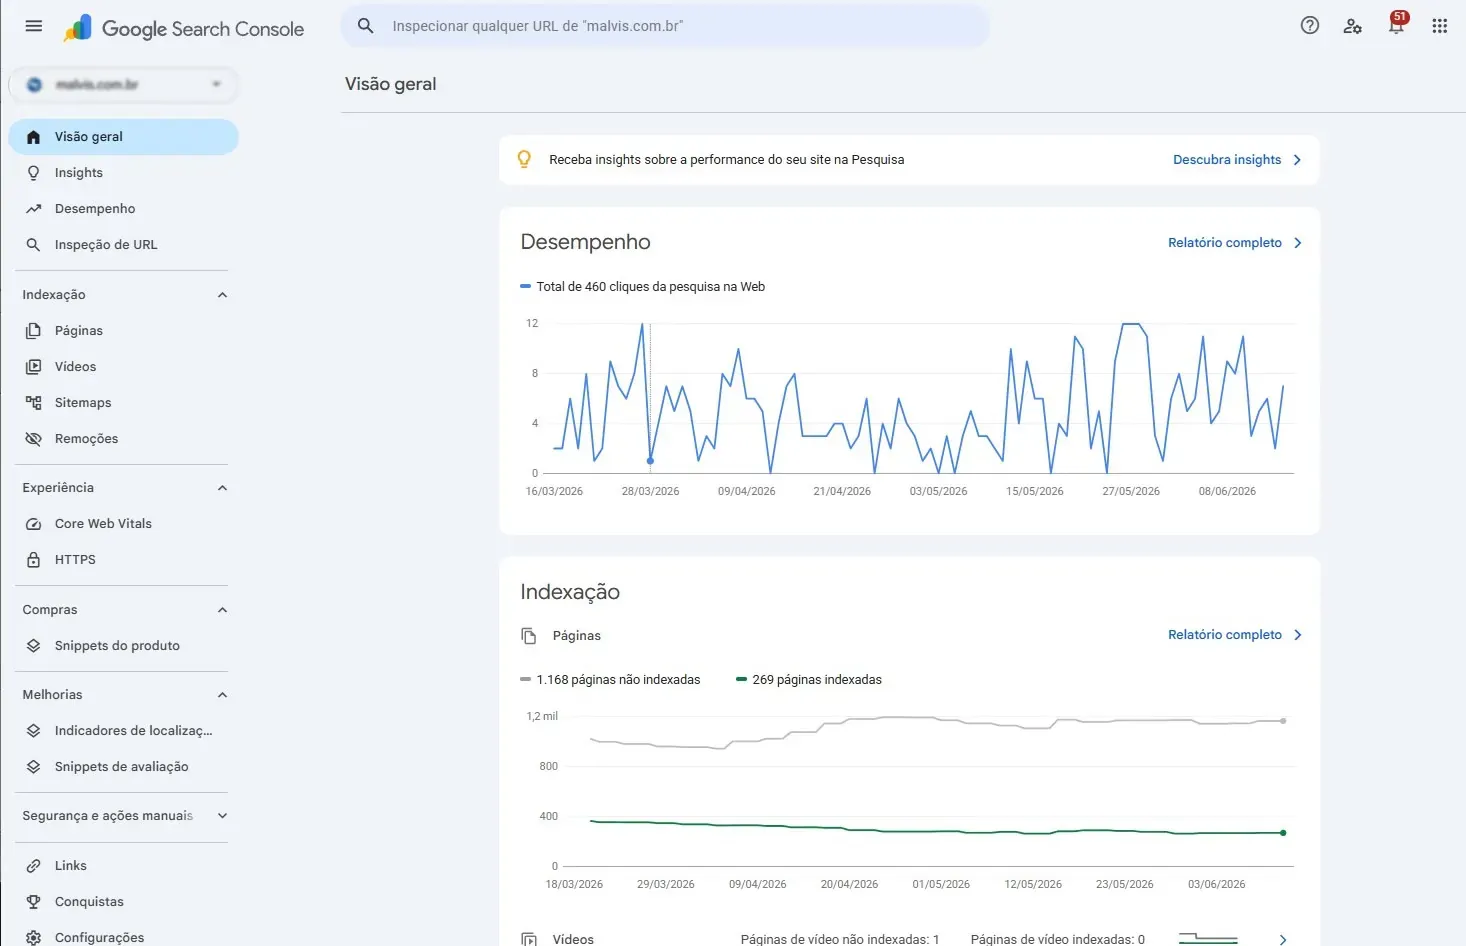Open Inspeção de URL in sidebar
1466x946 pixels.
[123, 245]
